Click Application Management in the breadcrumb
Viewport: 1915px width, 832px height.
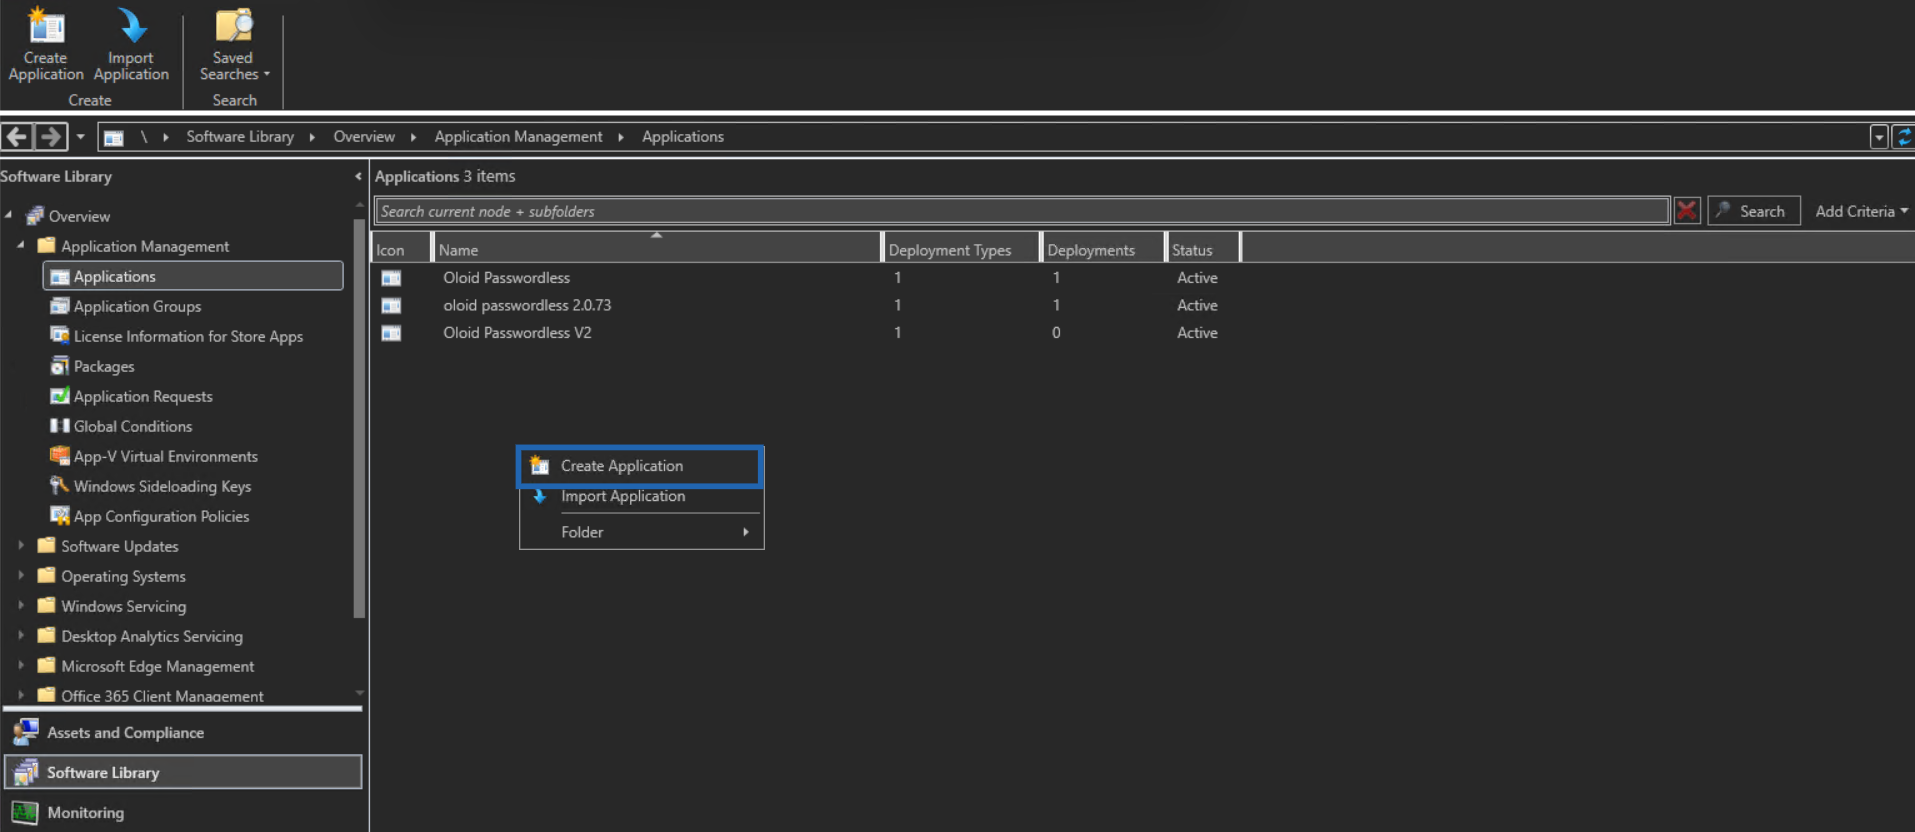coord(518,137)
